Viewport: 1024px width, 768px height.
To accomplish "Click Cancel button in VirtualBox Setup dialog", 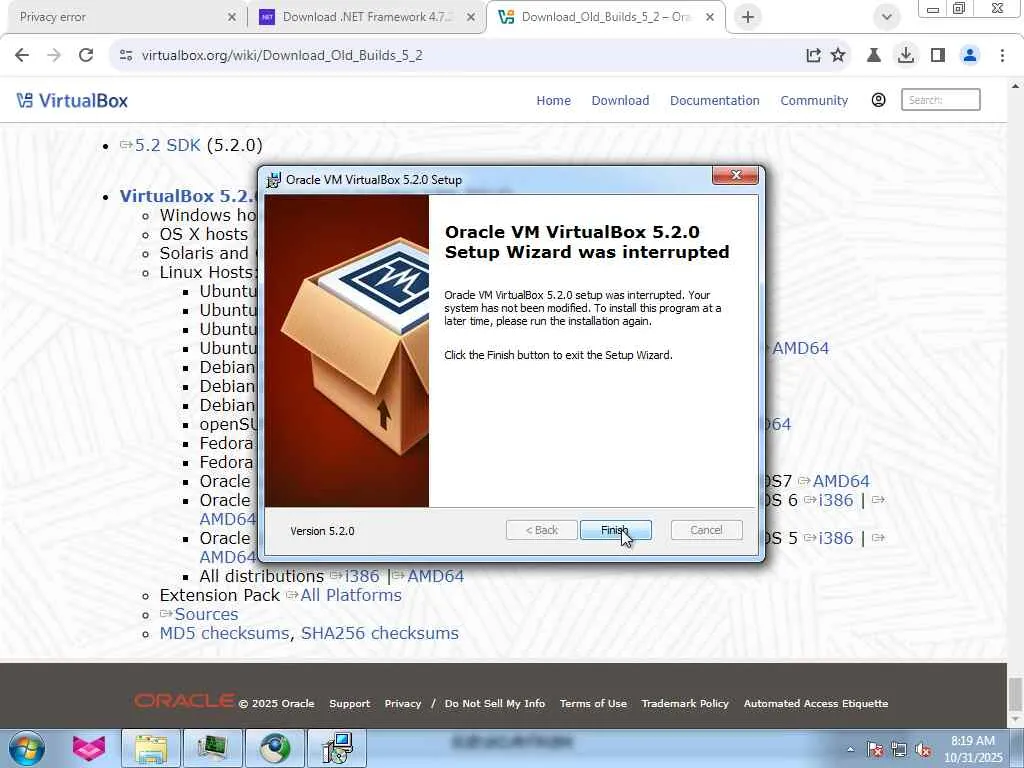I will point(706,530).
